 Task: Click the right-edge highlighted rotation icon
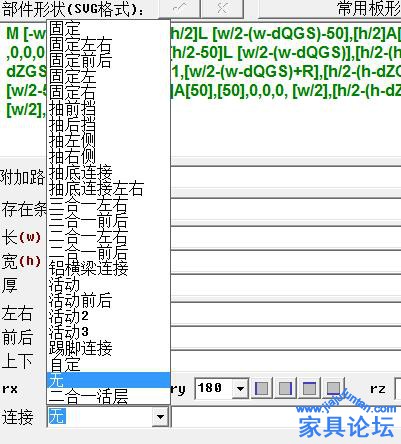coord(285,388)
